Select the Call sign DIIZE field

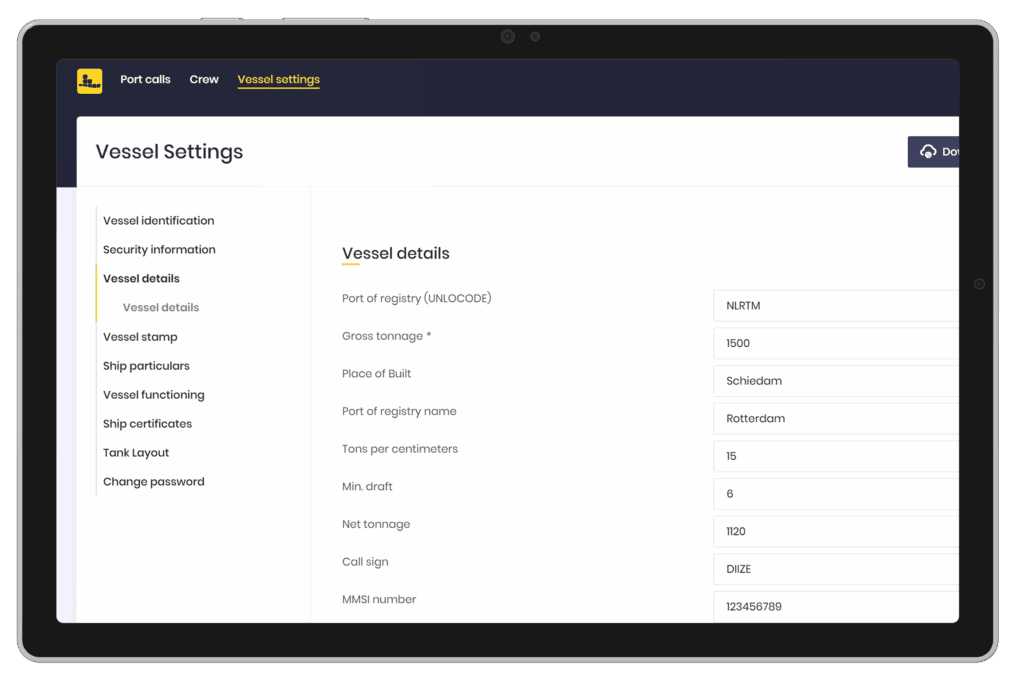tap(835, 569)
